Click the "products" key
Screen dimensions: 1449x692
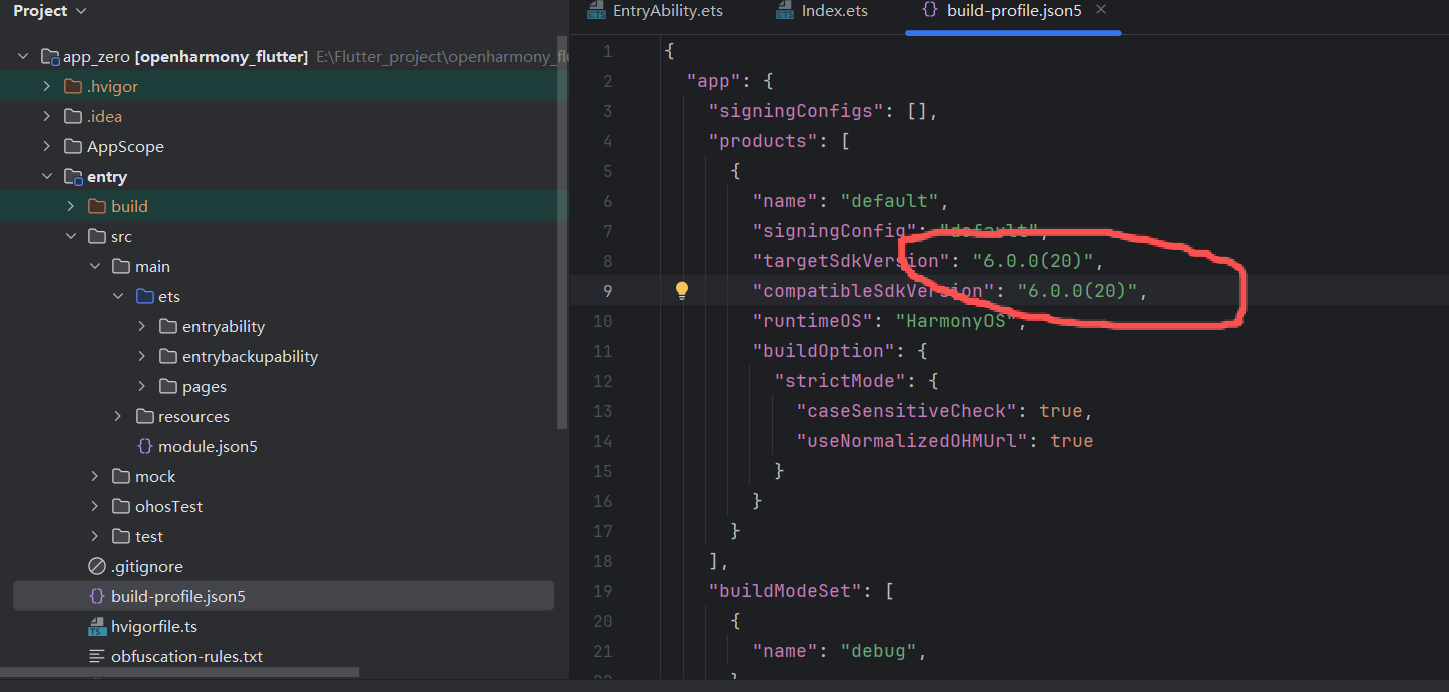pyautogui.click(x=763, y=141)
